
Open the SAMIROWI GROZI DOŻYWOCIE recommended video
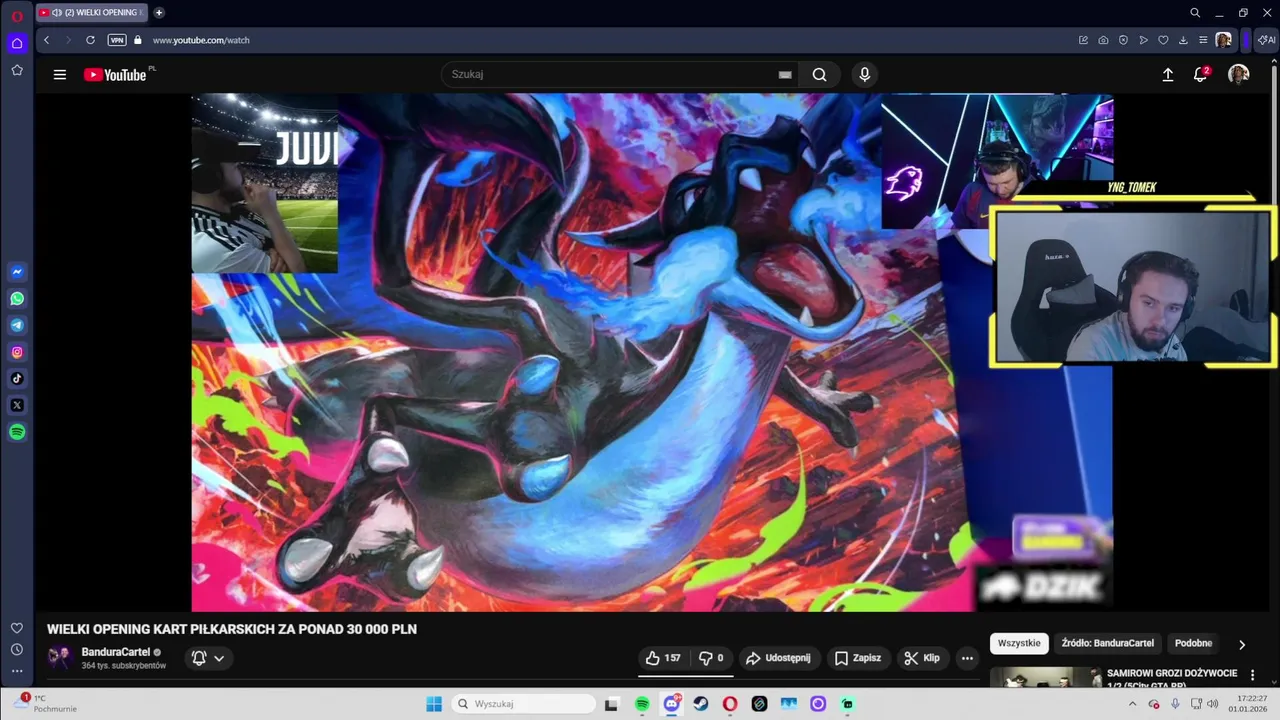point(1172,679)
